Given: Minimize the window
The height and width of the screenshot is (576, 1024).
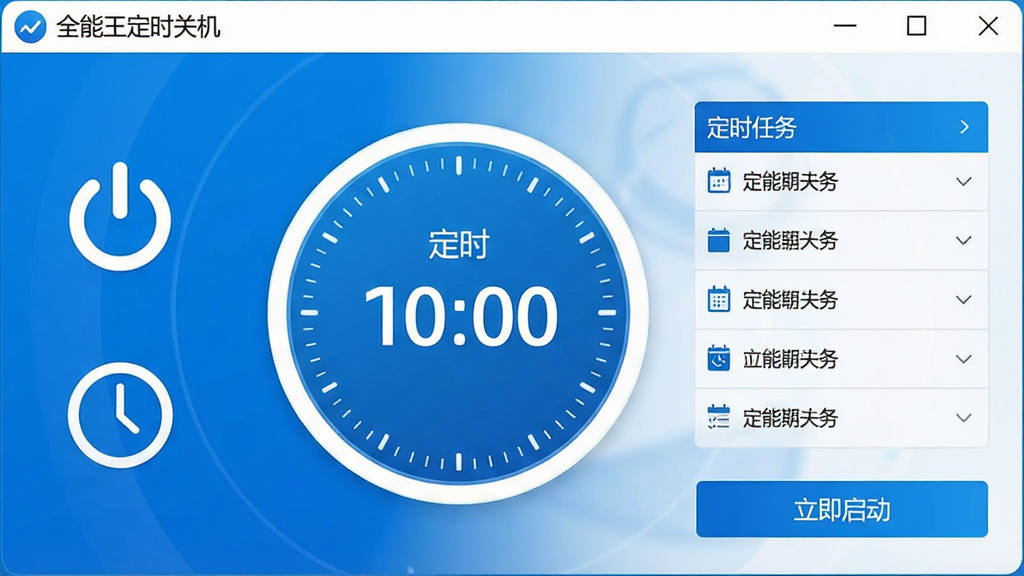Looking at the screenshot, I should tap(845, 26).
